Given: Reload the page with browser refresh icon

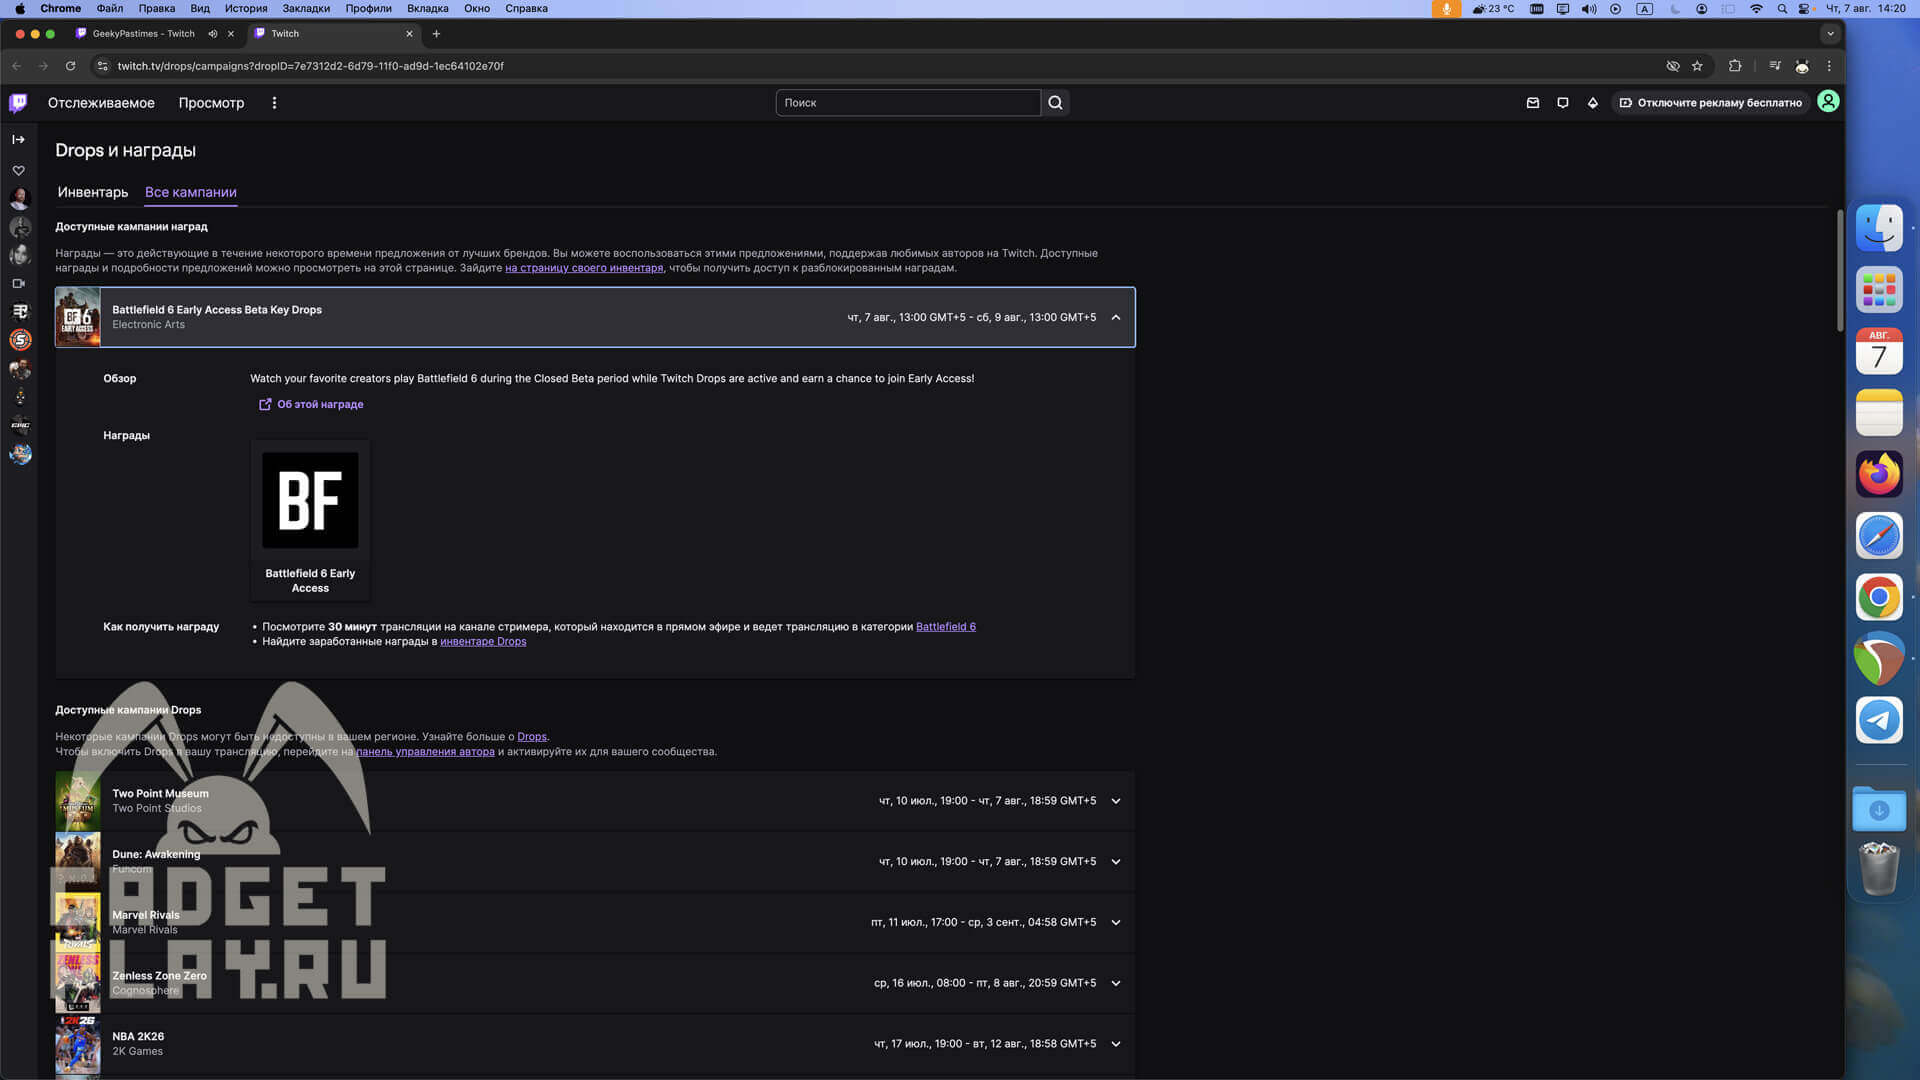Looking at the screenshot, I should coord(70,66).
